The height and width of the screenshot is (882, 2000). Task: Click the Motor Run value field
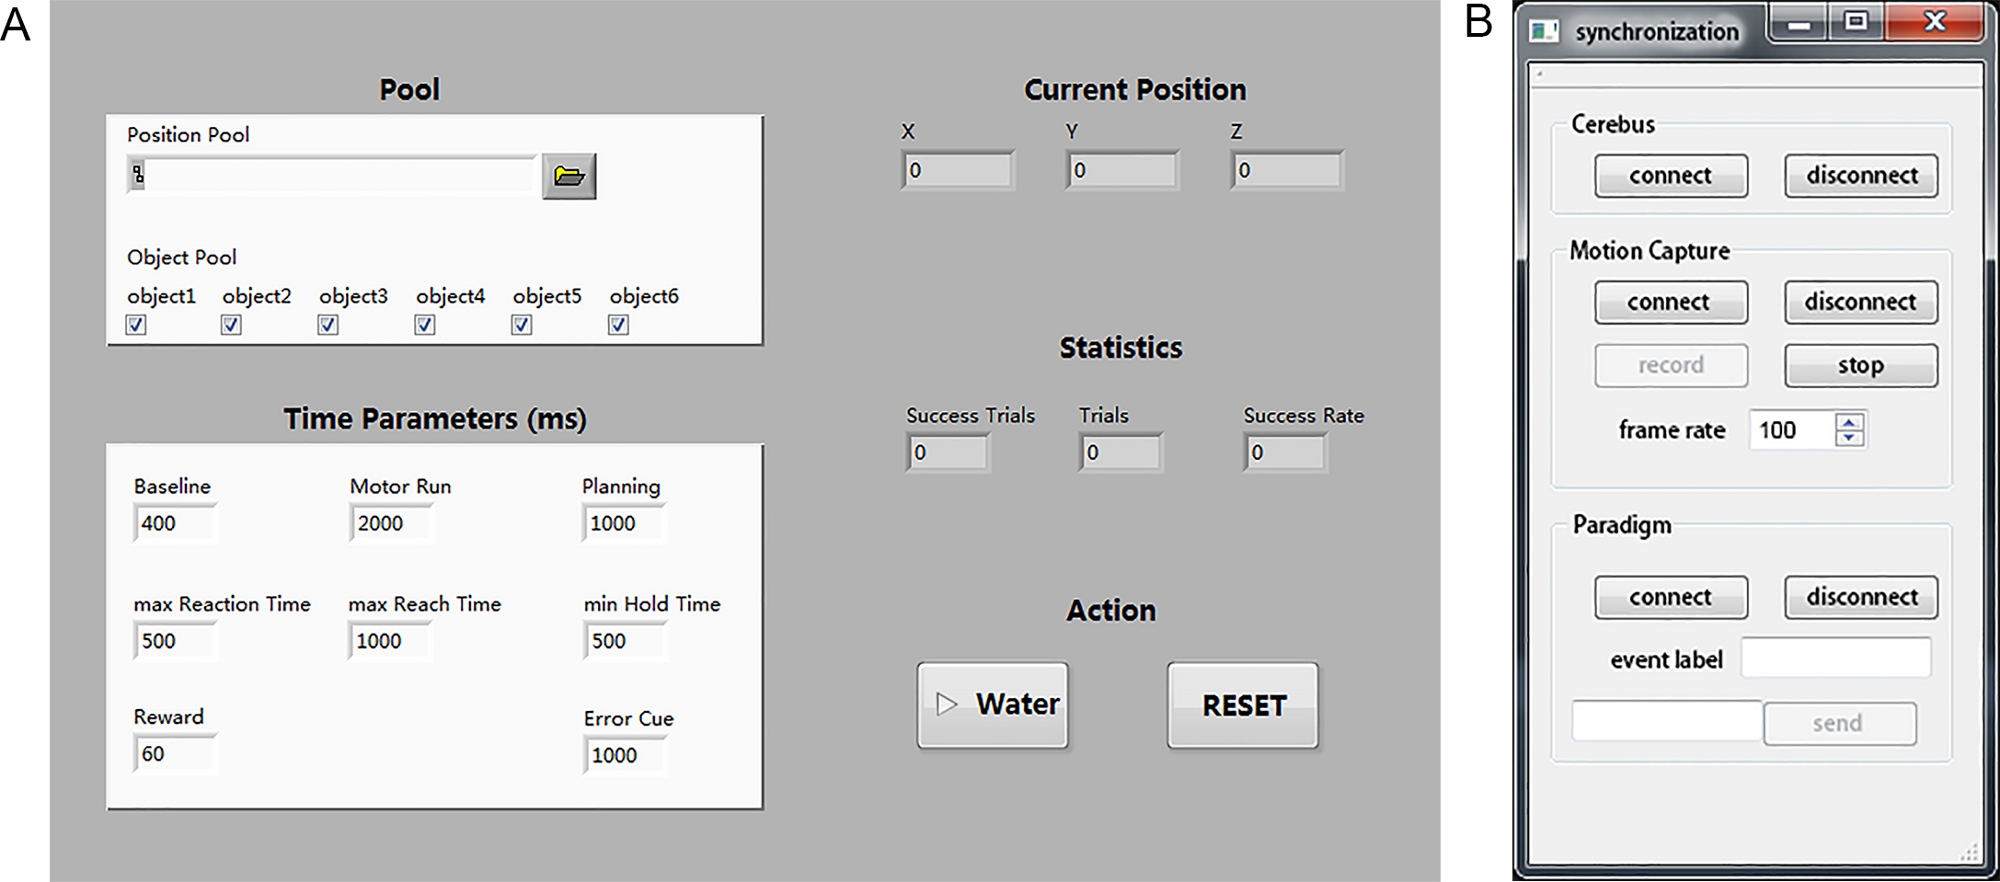pos(391,523)
